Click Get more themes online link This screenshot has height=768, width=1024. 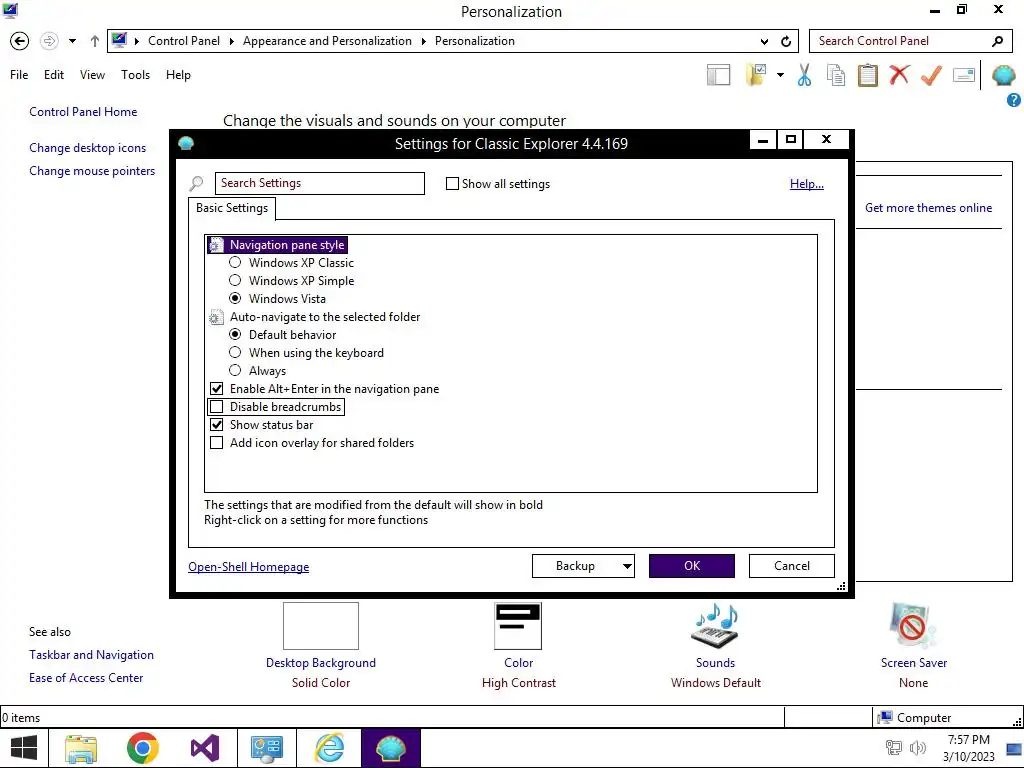(x=928, y=208)
